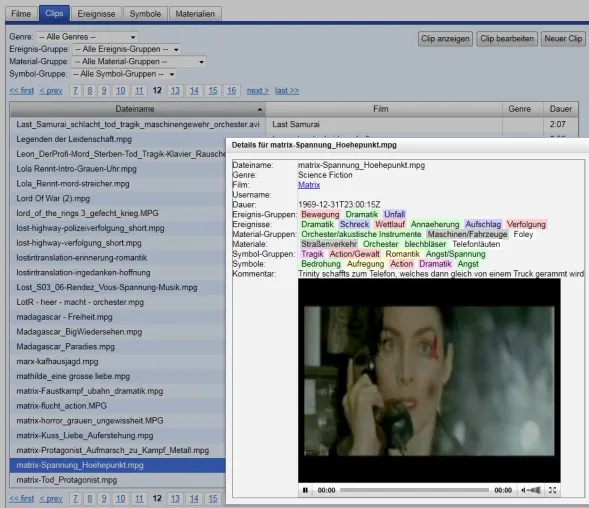Click the 'Wettlauf' event tag
The width and height of the screenshot is (589, 508).
[390, 224]
